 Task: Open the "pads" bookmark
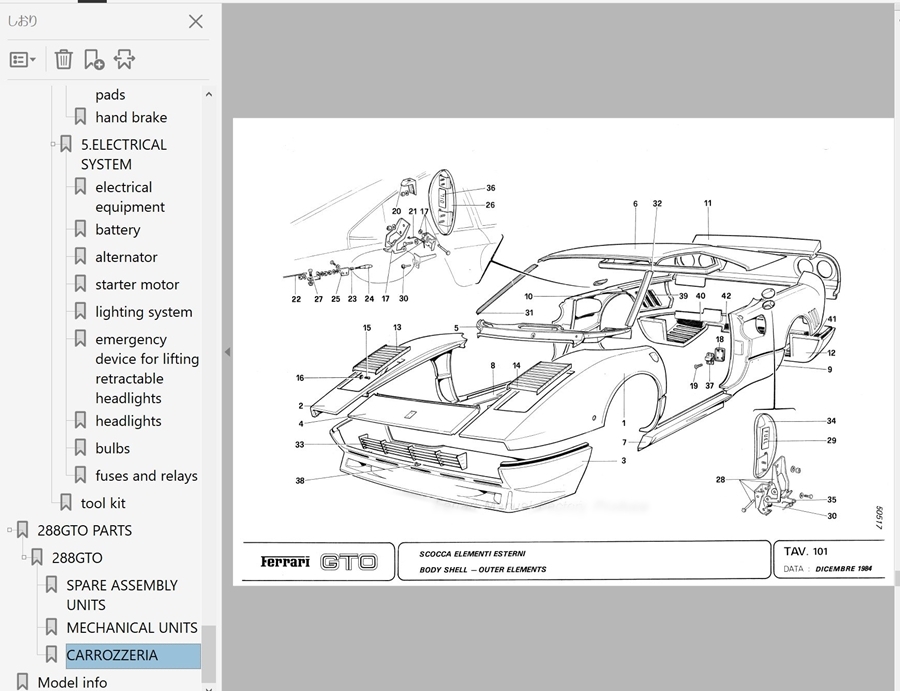(110, 94)
